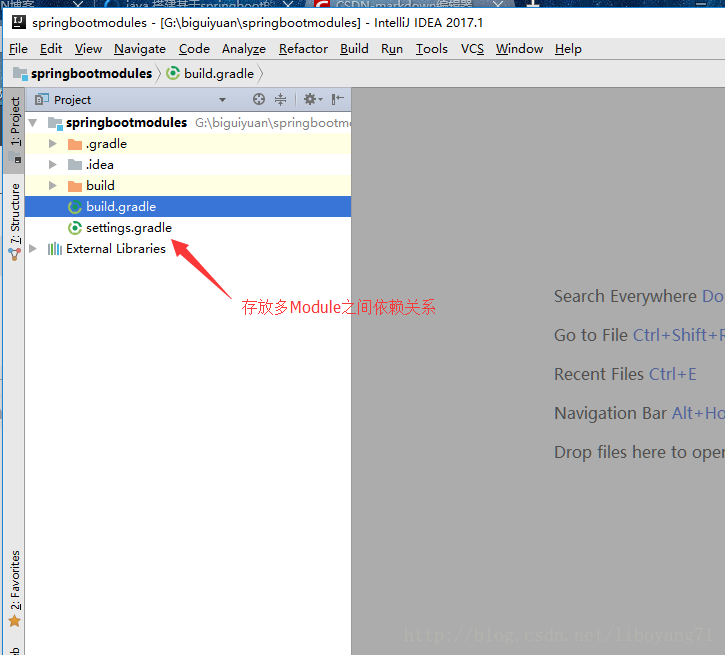Click the Gradle icon beside settings.gradle

74,227
